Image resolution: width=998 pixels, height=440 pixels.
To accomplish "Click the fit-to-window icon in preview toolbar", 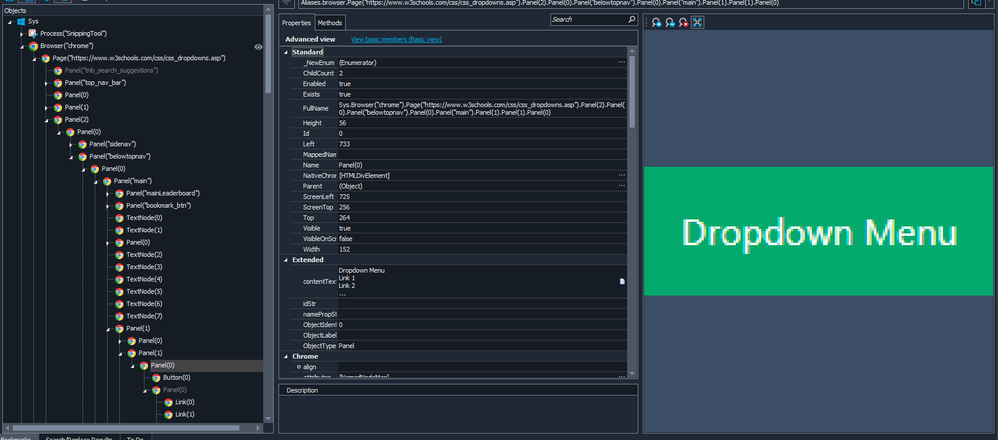I will click(697, 22).
